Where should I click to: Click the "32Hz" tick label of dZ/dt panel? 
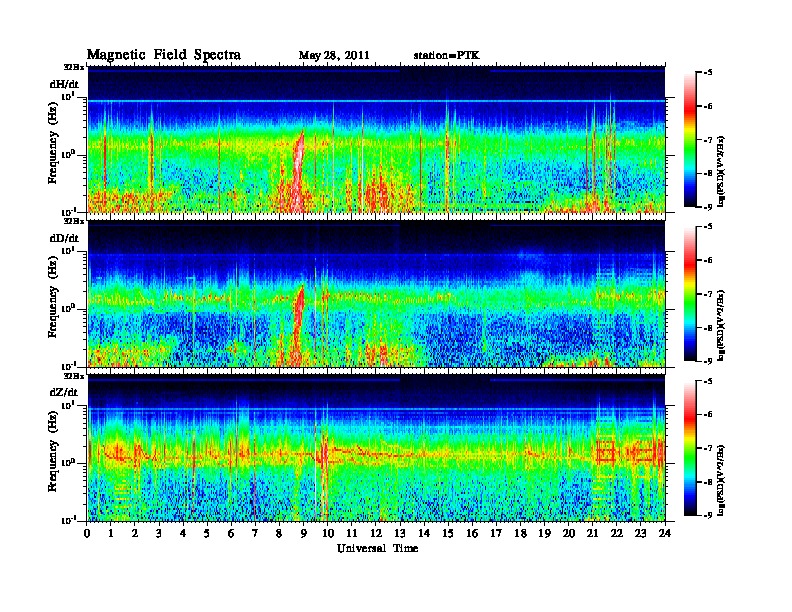[74, 376]
